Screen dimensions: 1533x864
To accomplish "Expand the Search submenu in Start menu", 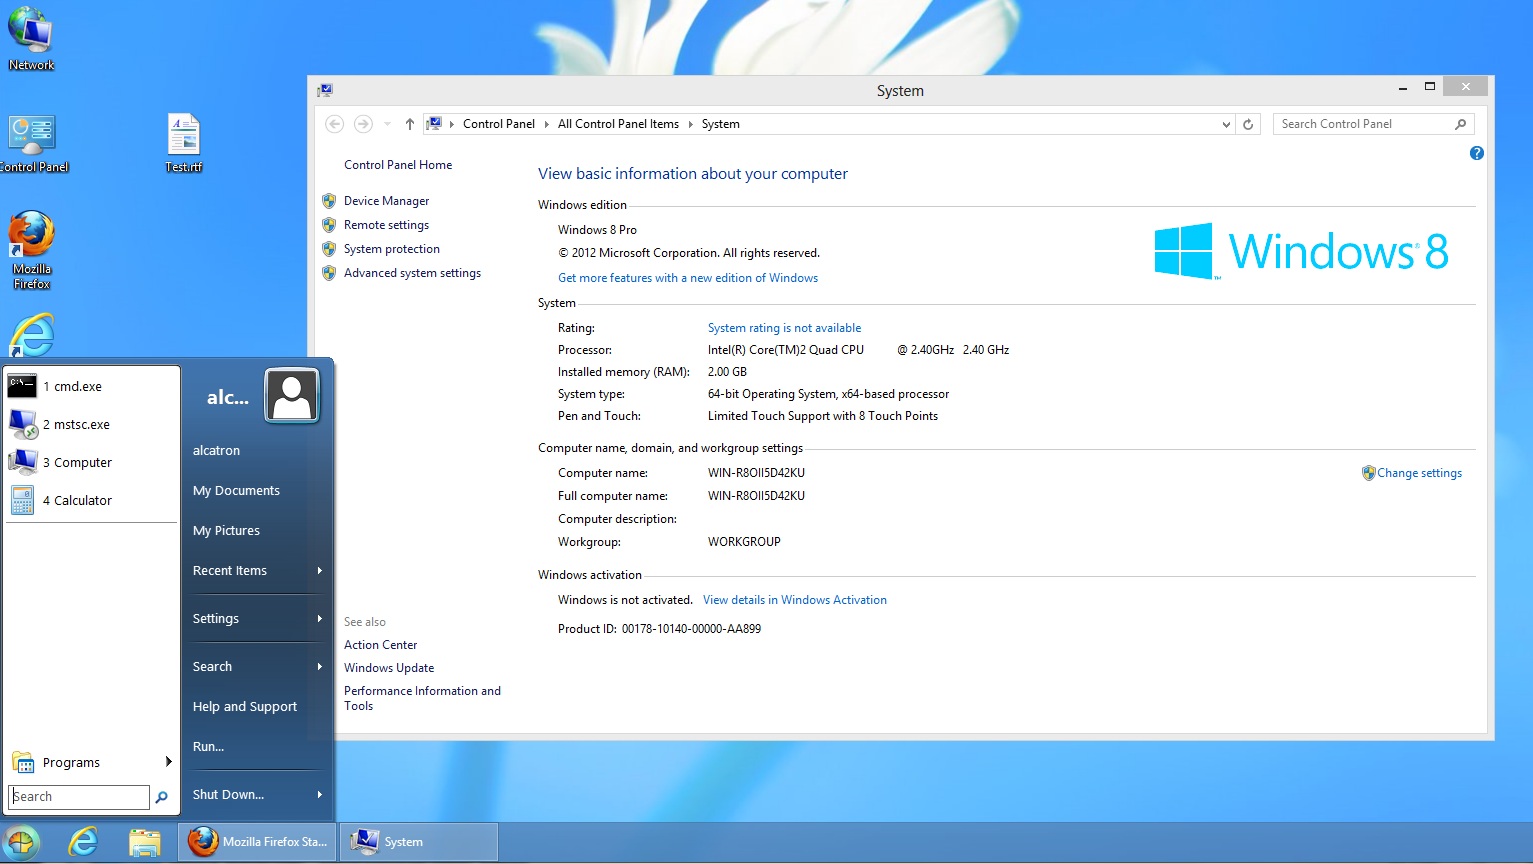I will click(x=257, y=667).
